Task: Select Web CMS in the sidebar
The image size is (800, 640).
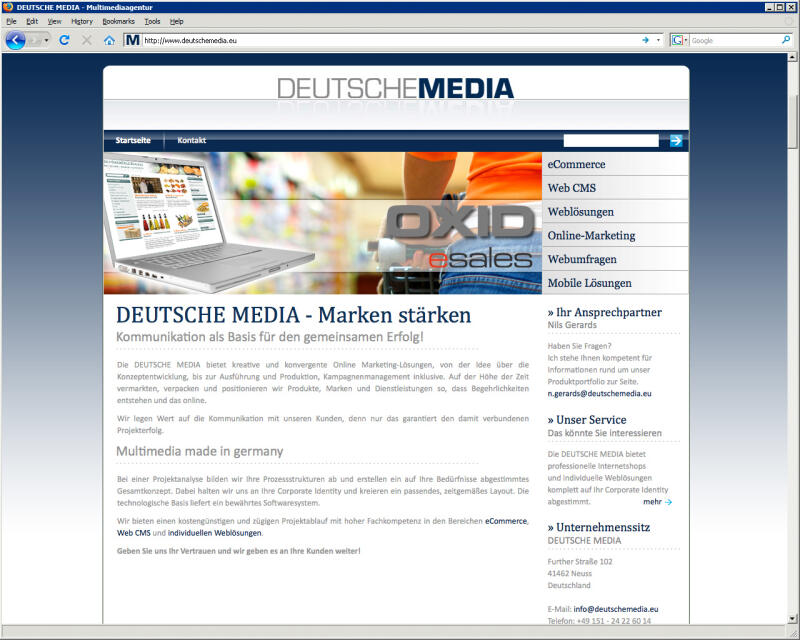Action: click(574, 187)
